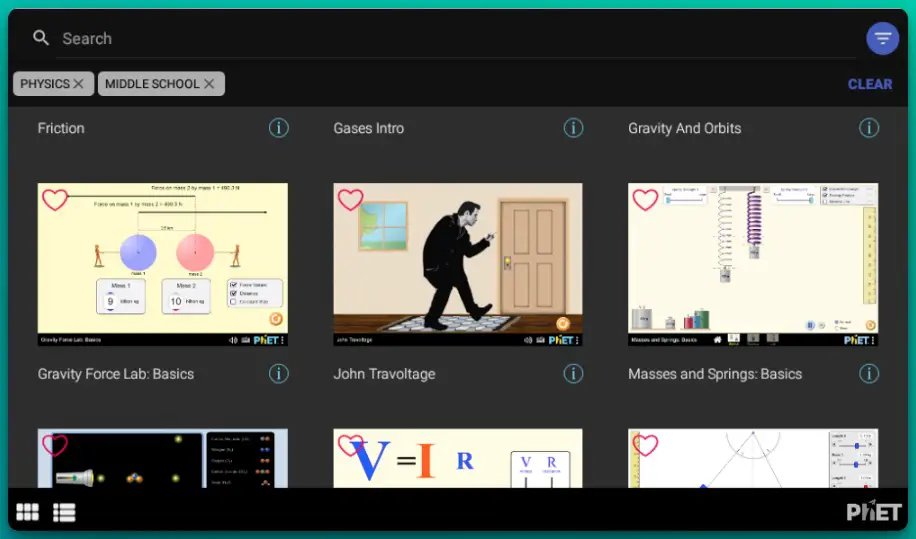Remove the PHYSICS filter chip
This screenshot has width=916, height=539.
click(x=79, y=84)
